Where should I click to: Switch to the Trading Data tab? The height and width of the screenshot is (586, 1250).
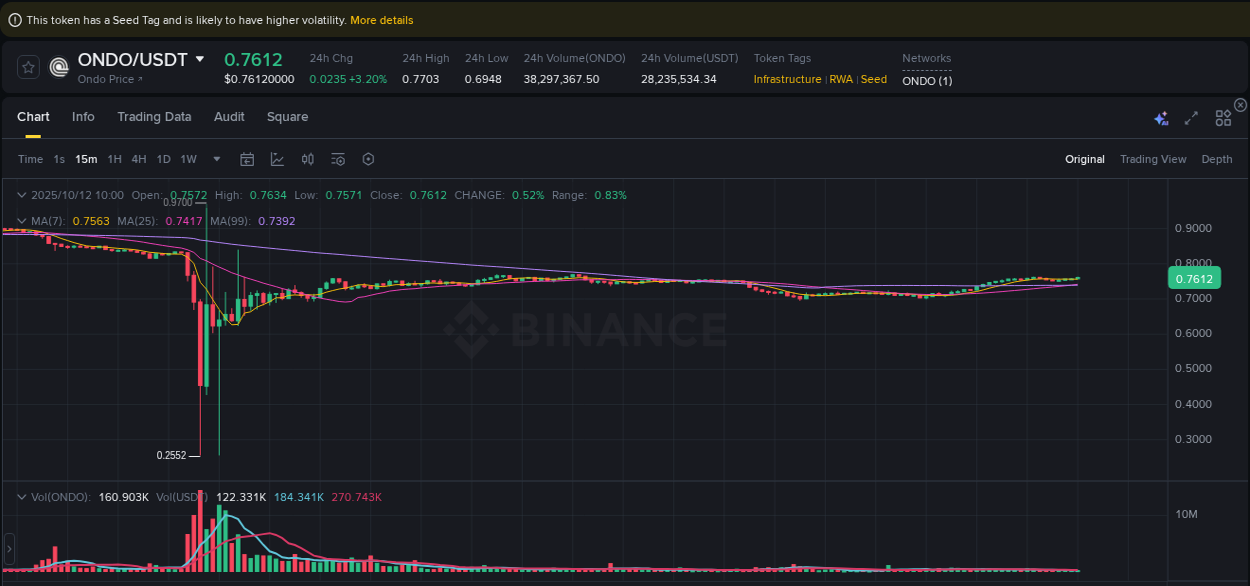(x=154, y=117)
